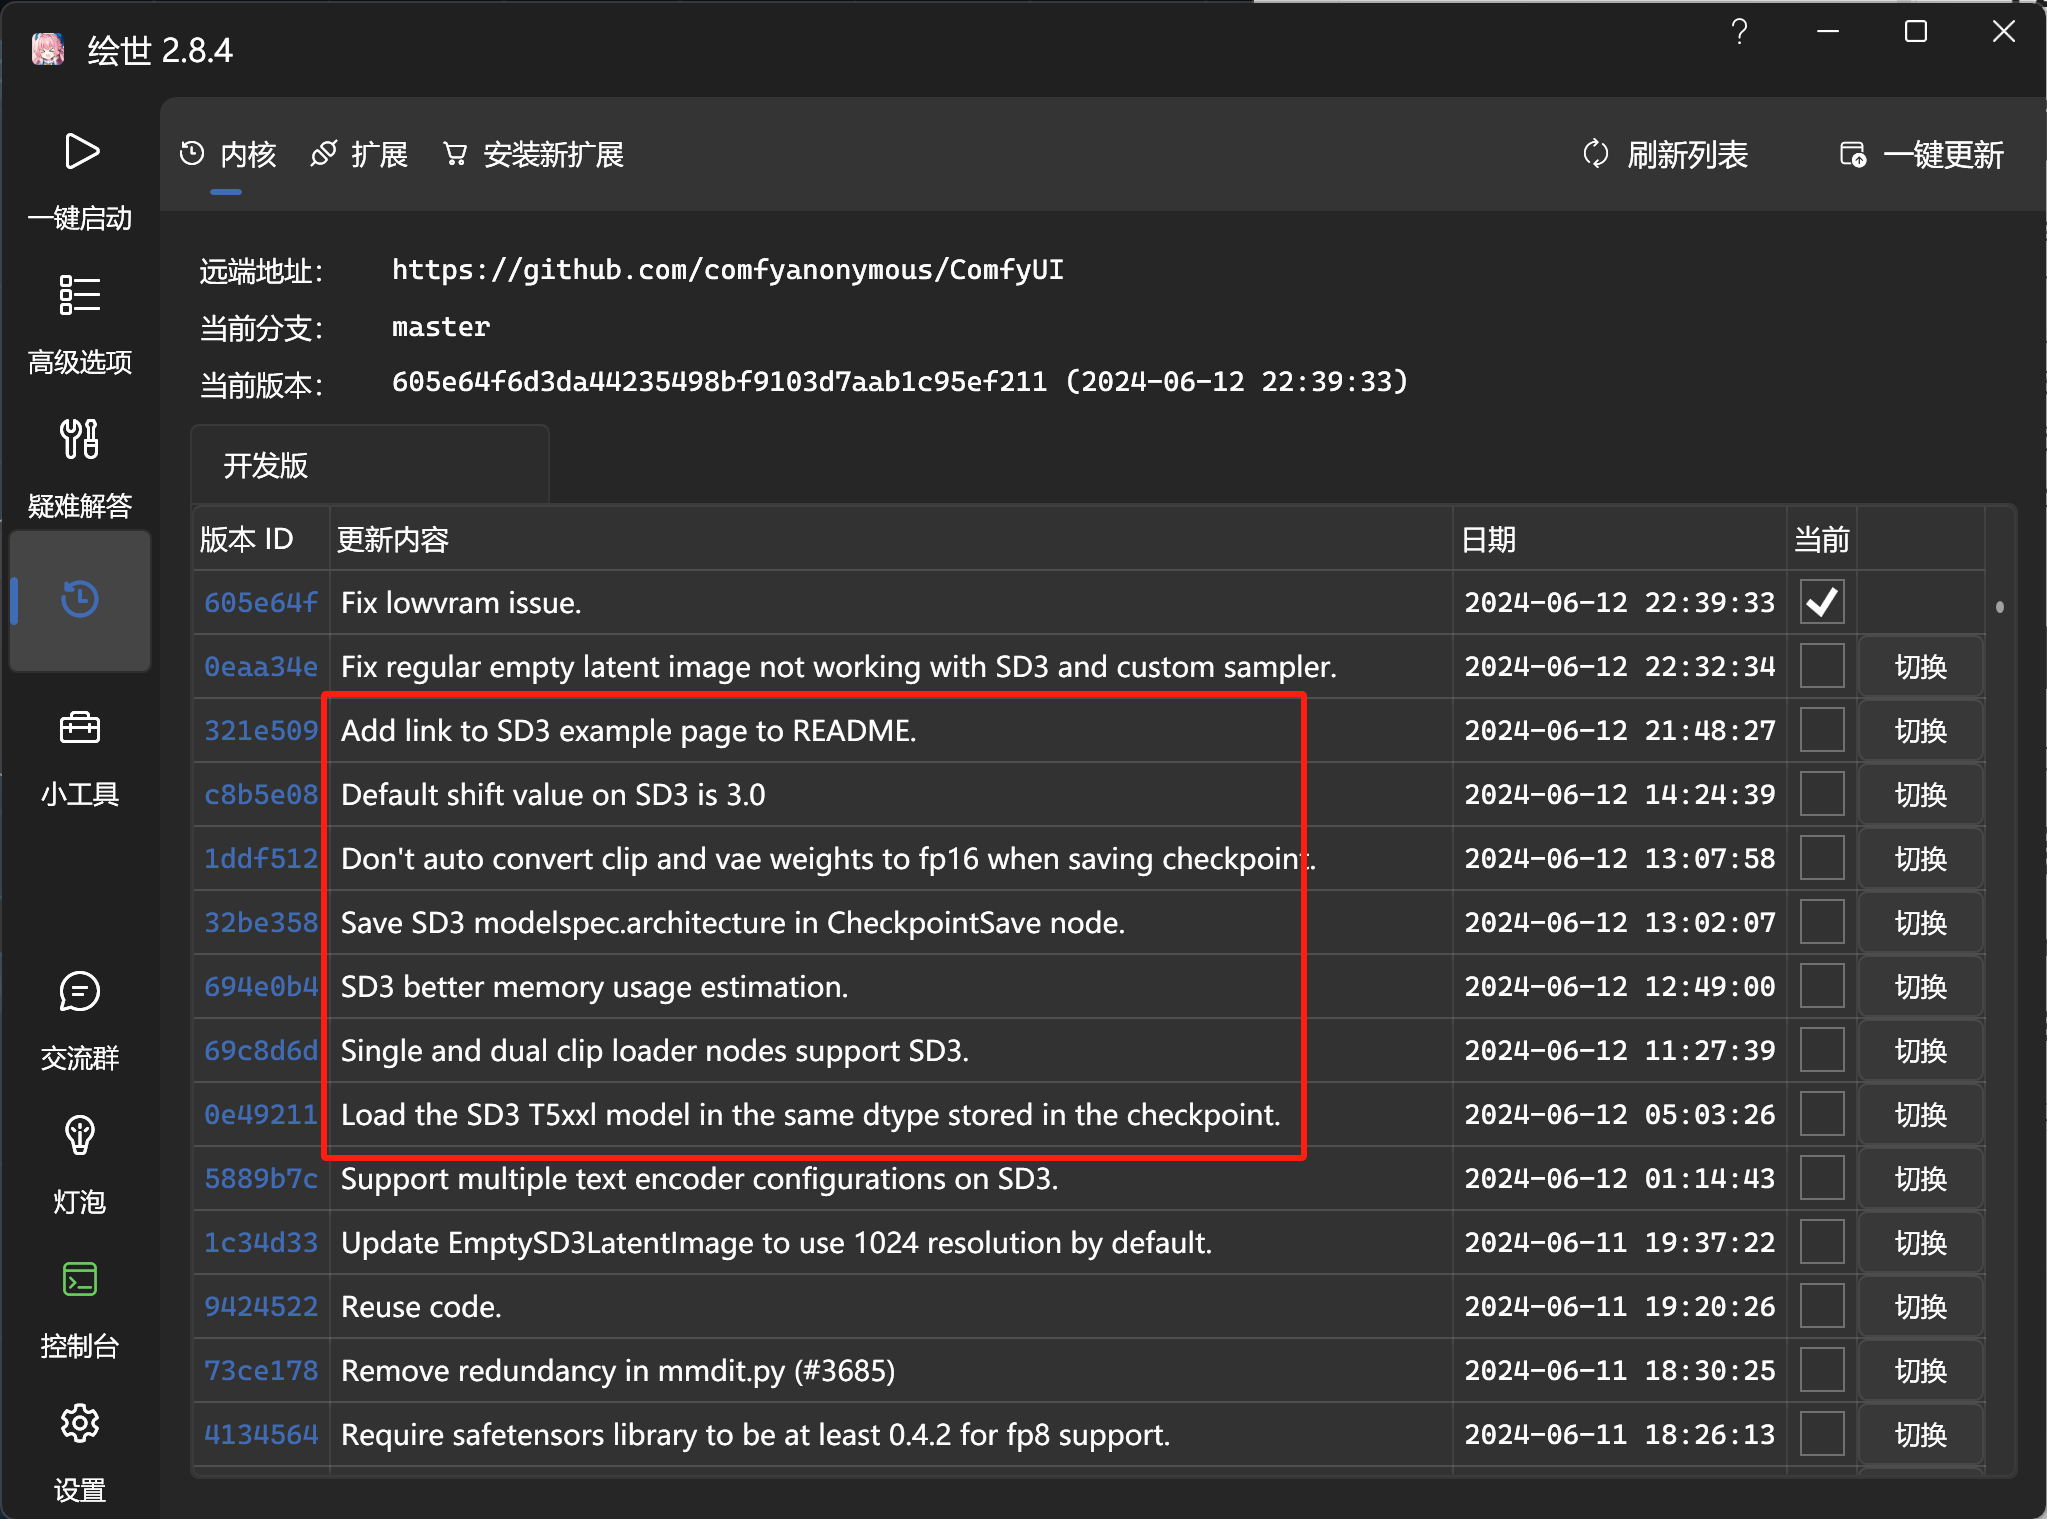The width and height of the screenshot is (2047, 1519).
Task: Click 切换 button for 73ce178 row
Action: (x=1921, y=1371)
